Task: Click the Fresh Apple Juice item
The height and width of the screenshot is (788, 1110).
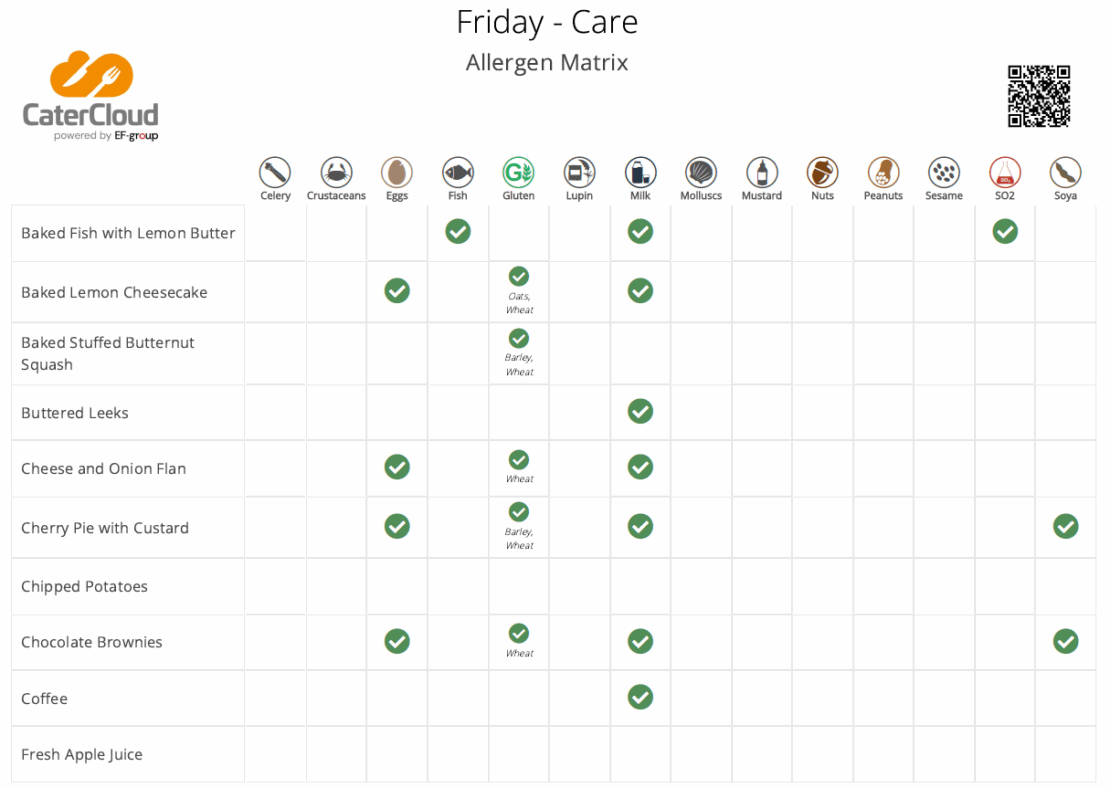Action: (82, 755)
